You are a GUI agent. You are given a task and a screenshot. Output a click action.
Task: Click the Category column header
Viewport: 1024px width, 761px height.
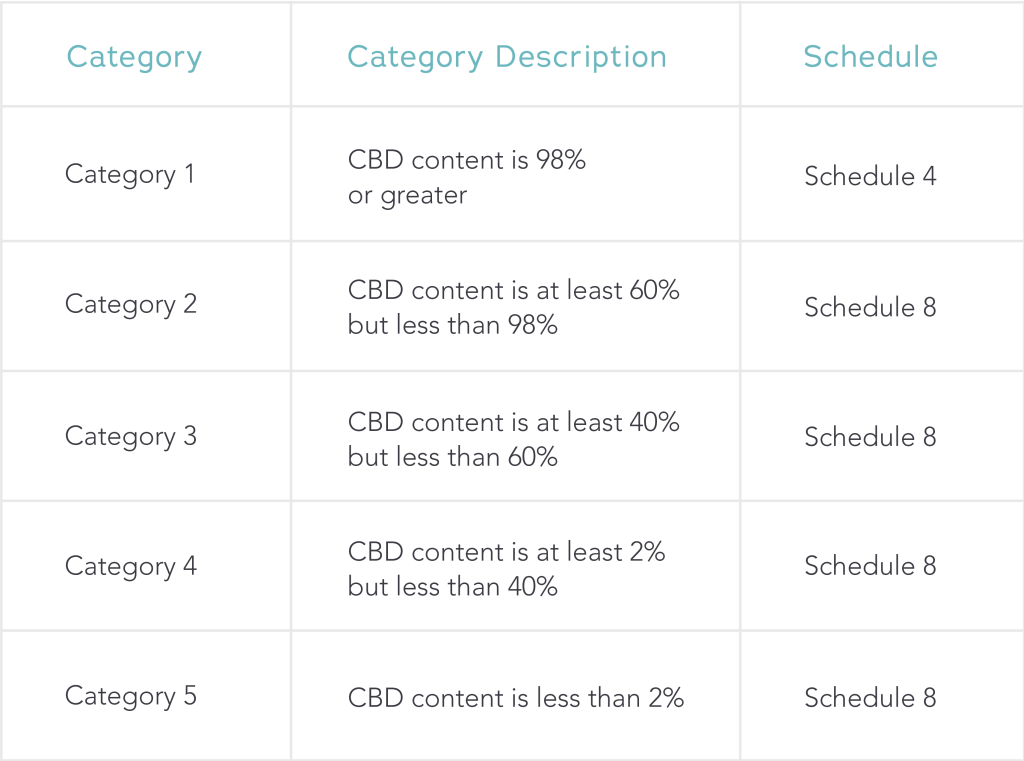point(134,57)
